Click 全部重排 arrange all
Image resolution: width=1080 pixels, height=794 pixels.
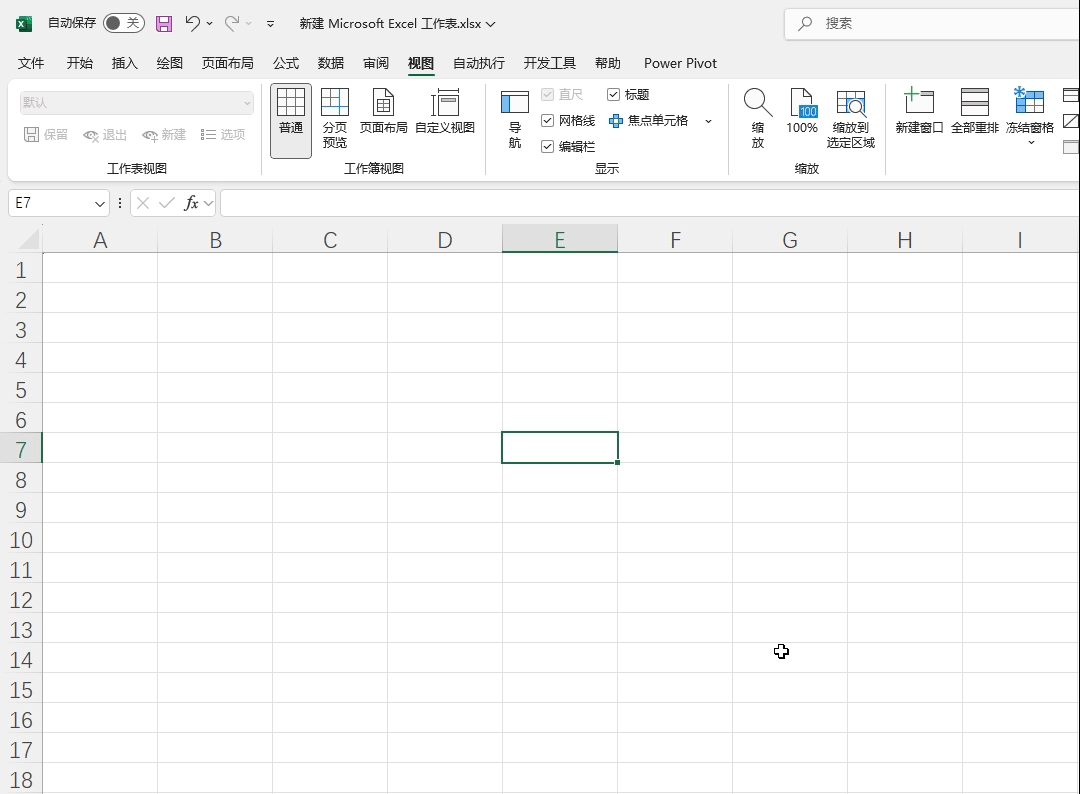975,112
